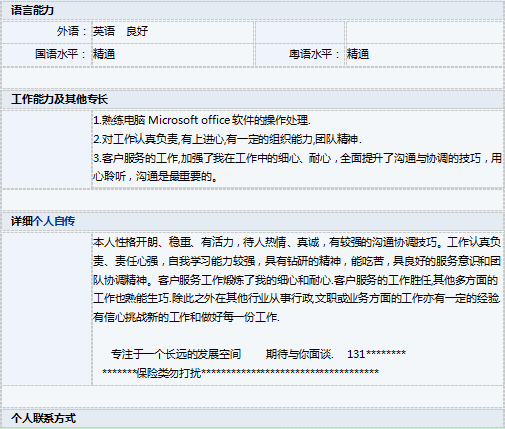Click the line 有信心挑战新的工作
This screenshot has height=429, width=505.
186,317
